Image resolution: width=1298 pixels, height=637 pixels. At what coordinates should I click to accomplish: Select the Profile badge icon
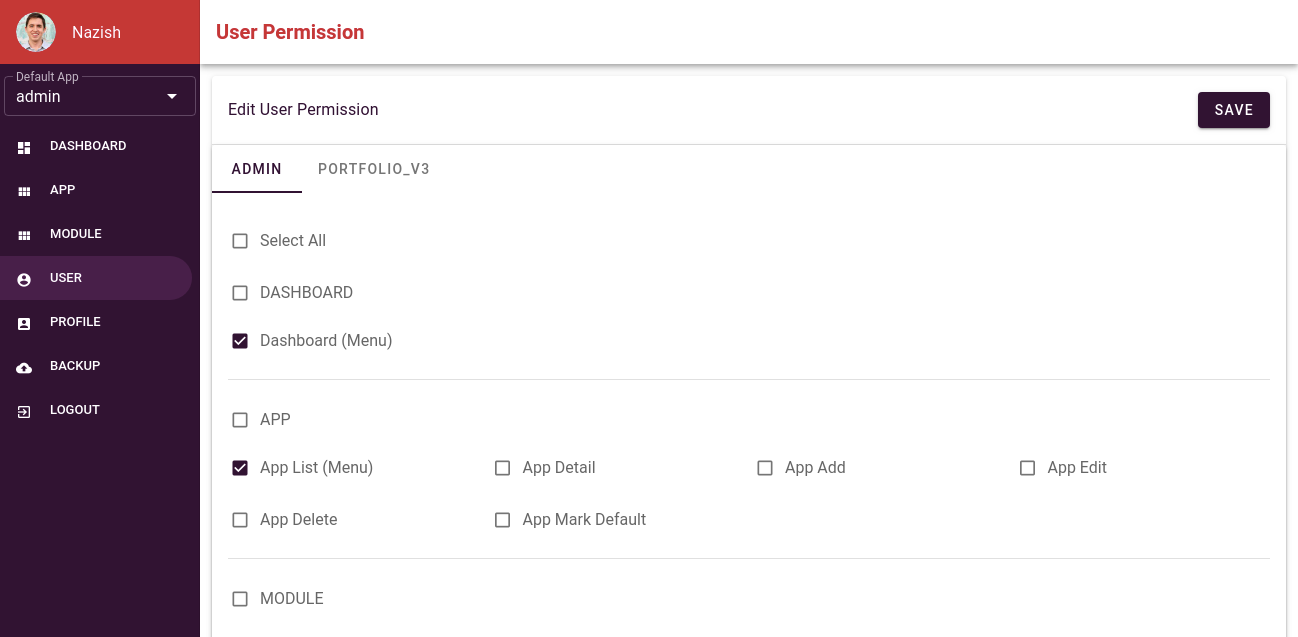tap(24, 322)
